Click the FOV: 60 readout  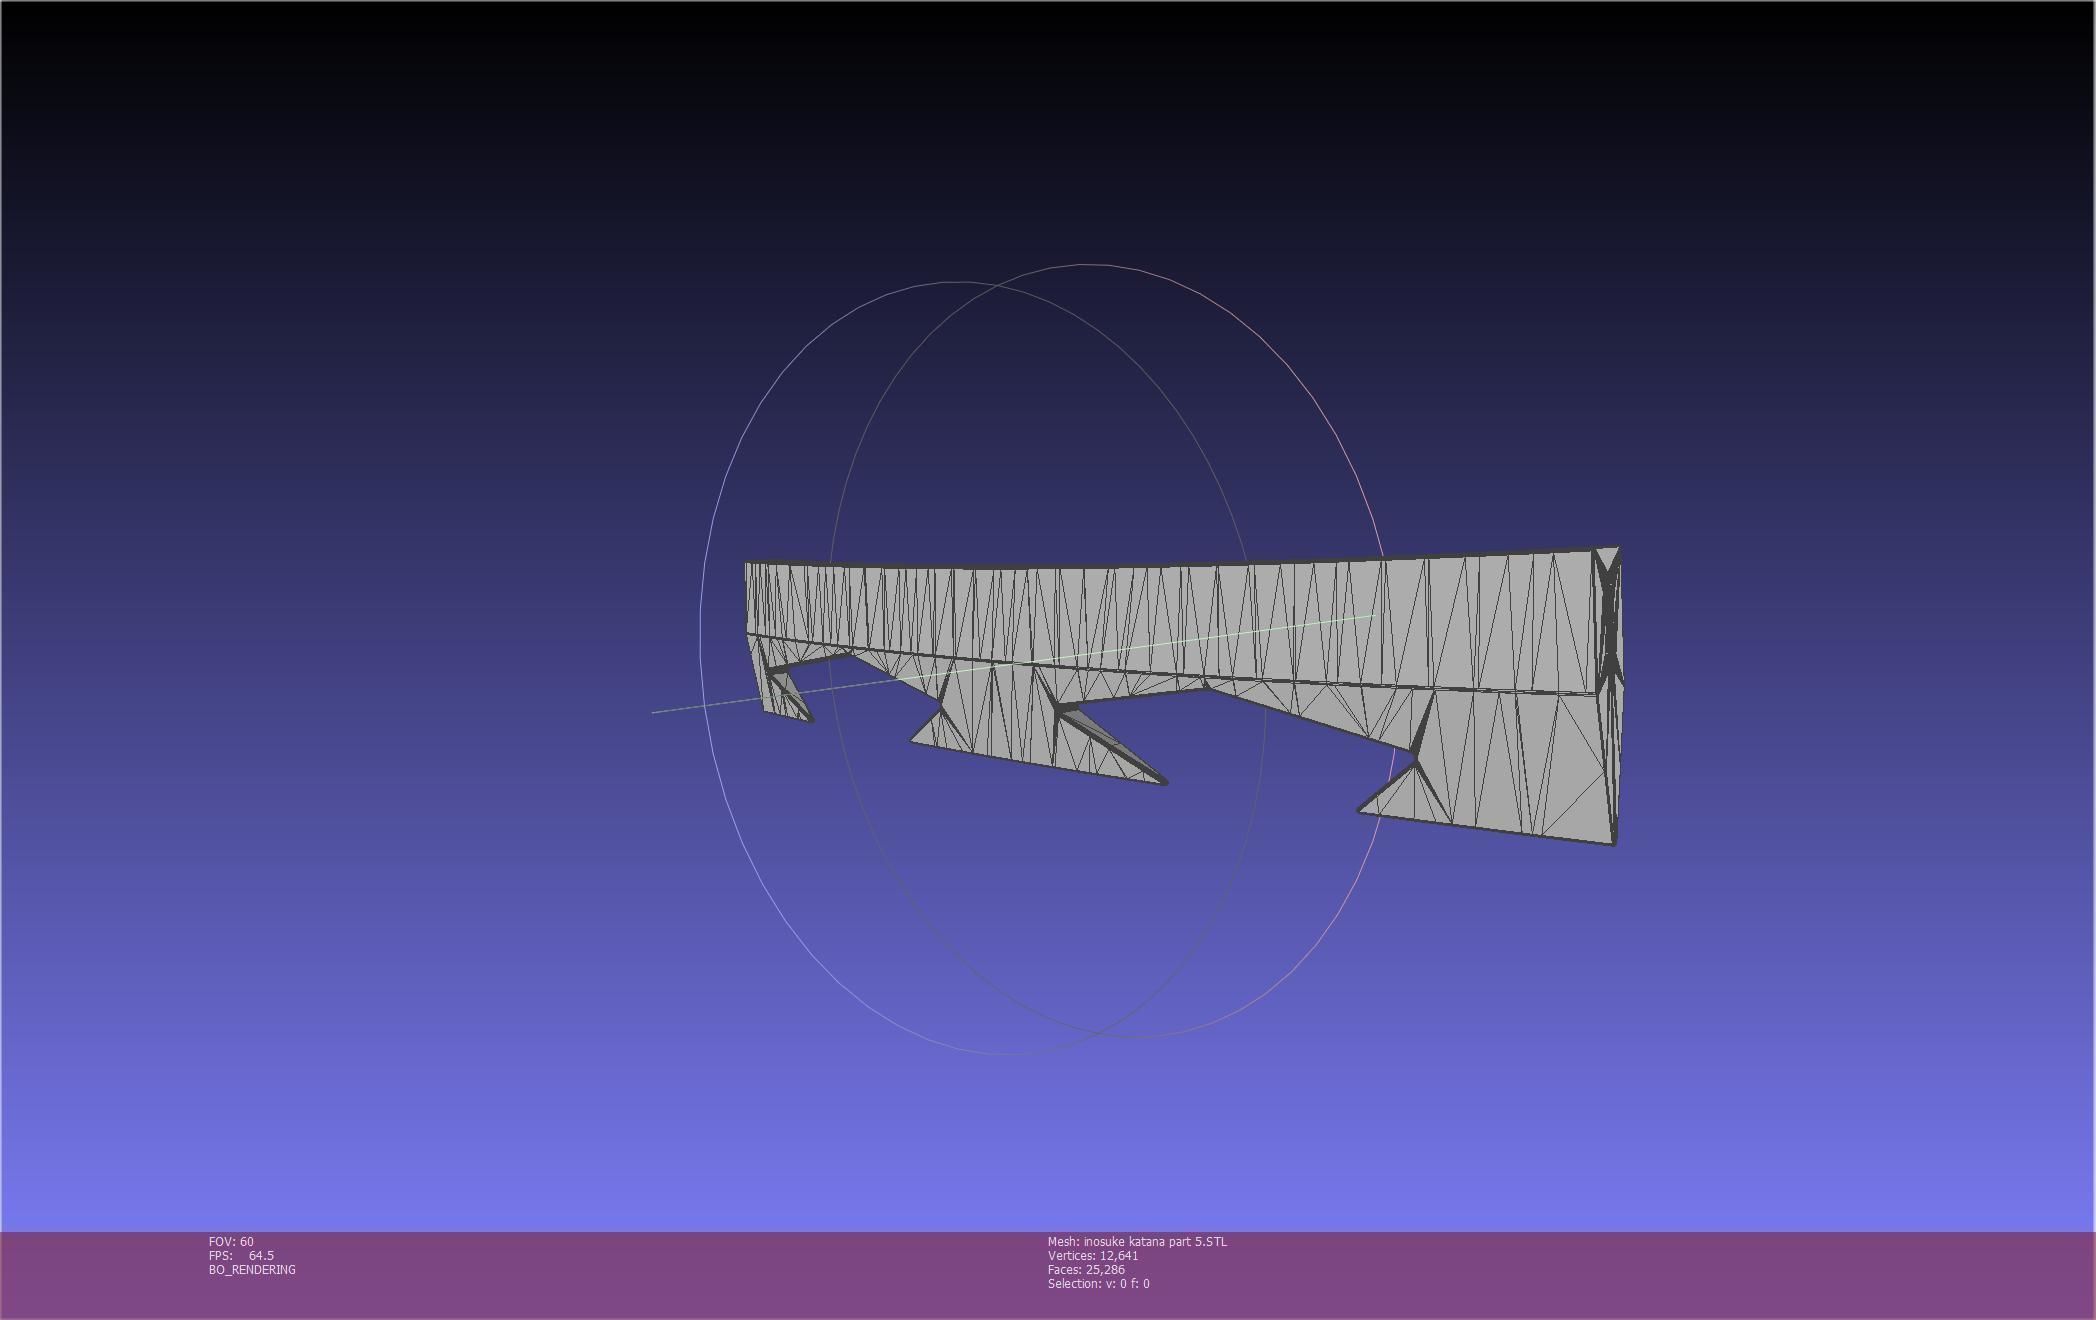(231, 1241)
